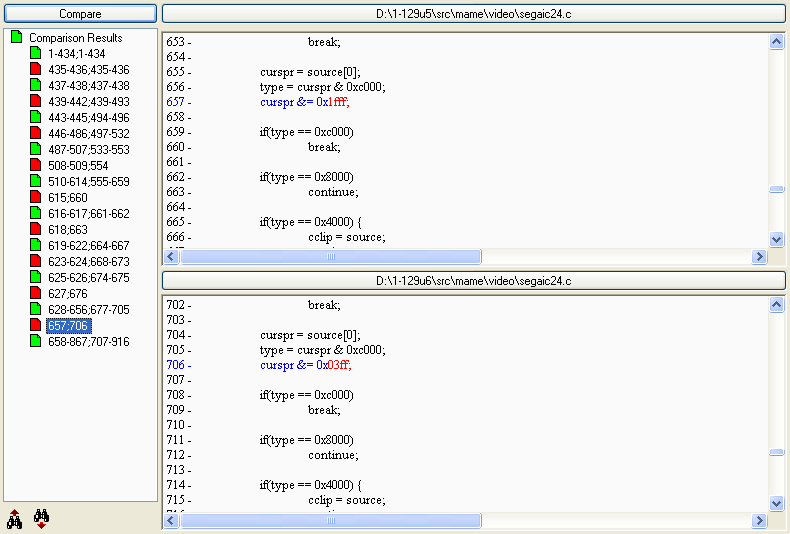Click right arrow of top pane horizontal scrollbar
The width and height of the screenshot is (790, 534).
[x=759, y=257]
